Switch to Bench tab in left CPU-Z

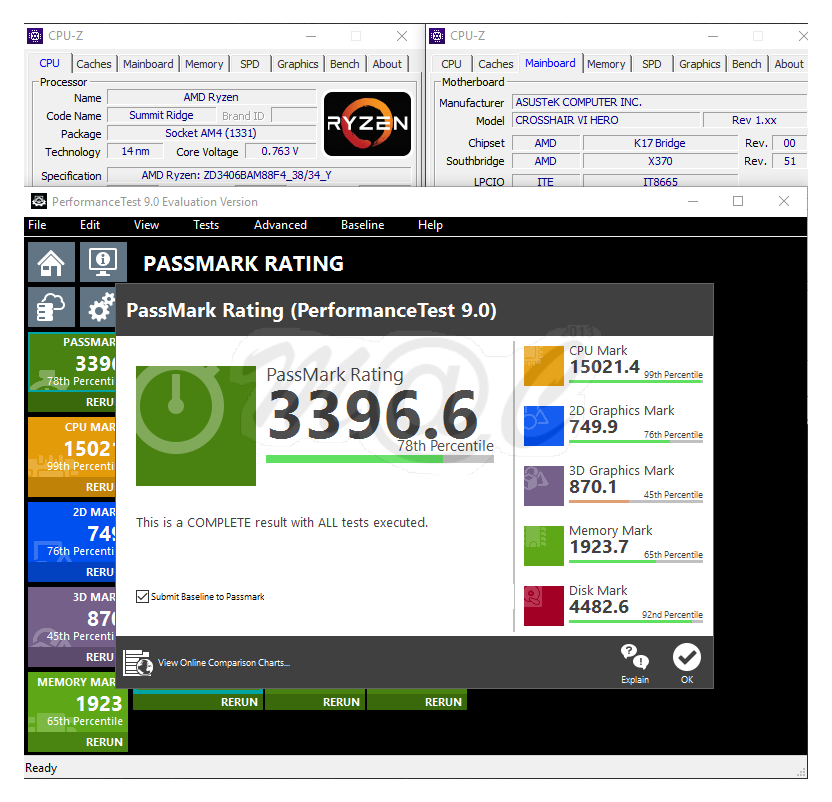point(344,64)
